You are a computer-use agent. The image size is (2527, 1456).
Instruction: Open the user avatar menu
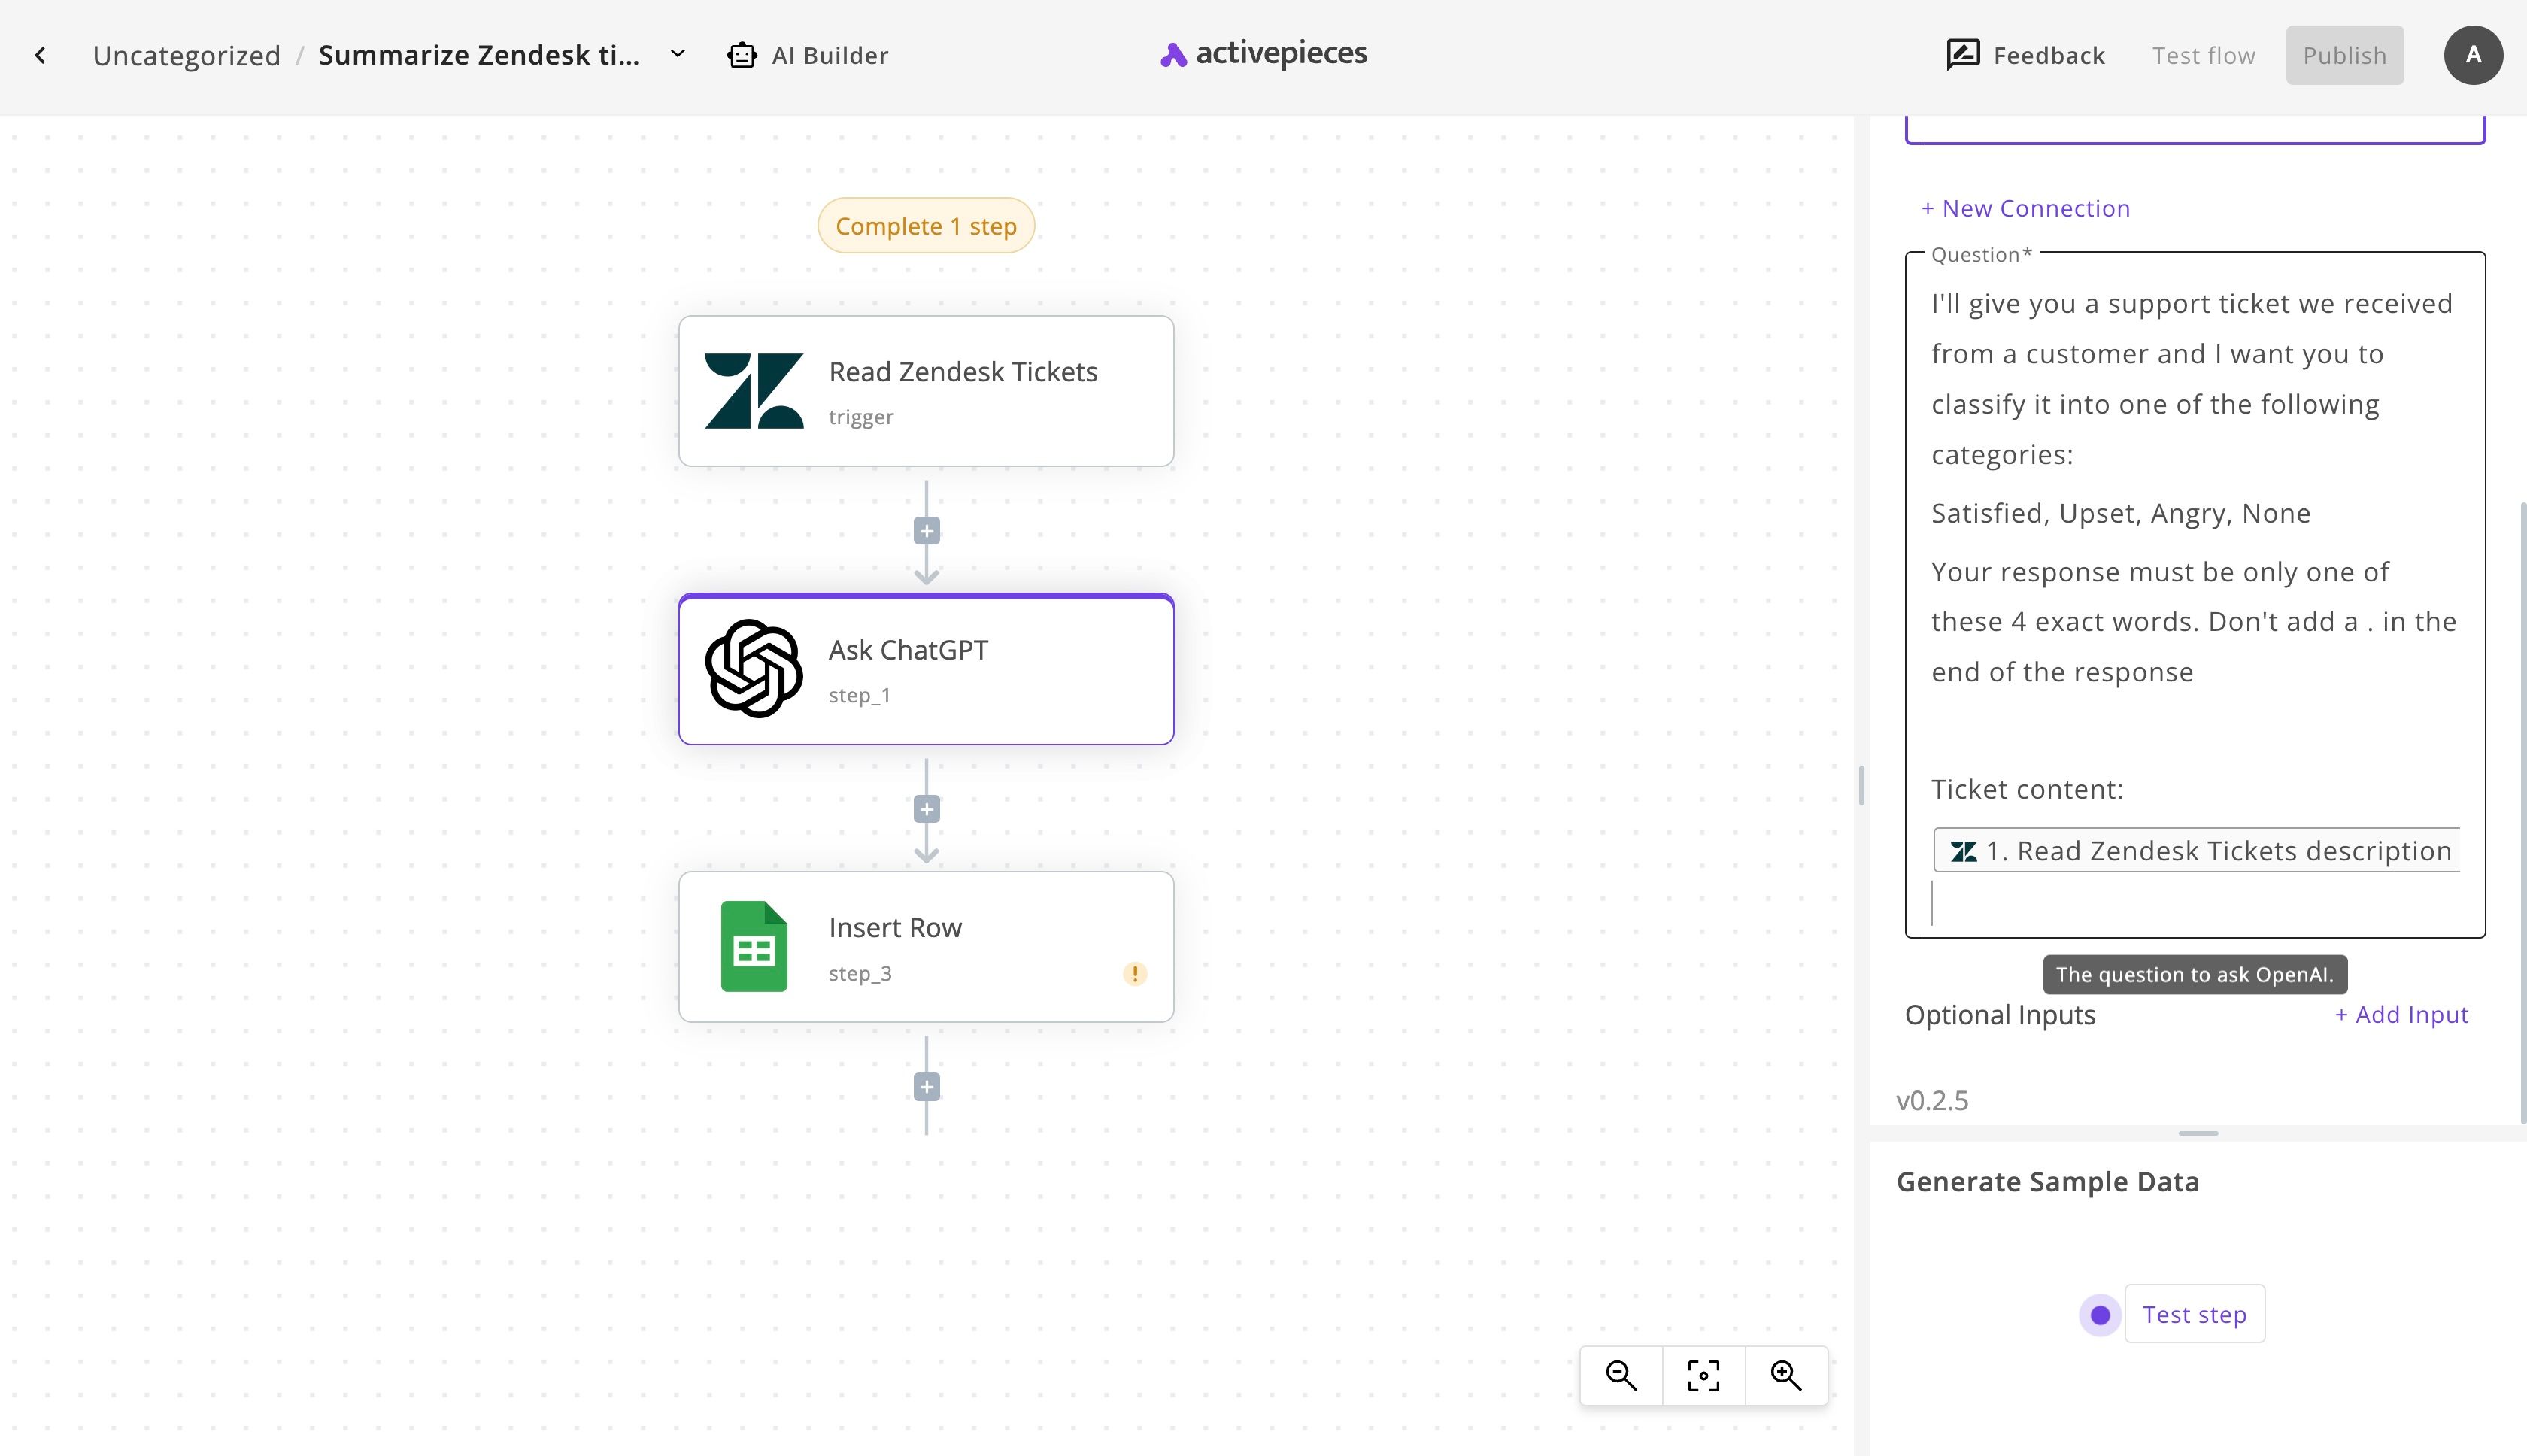[x=2473, y=55]
